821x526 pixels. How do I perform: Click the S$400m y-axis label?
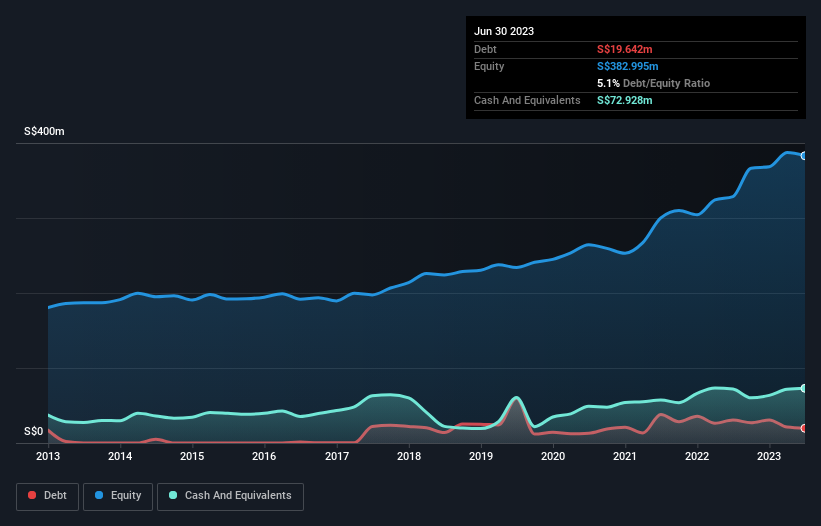click(44, 131)
